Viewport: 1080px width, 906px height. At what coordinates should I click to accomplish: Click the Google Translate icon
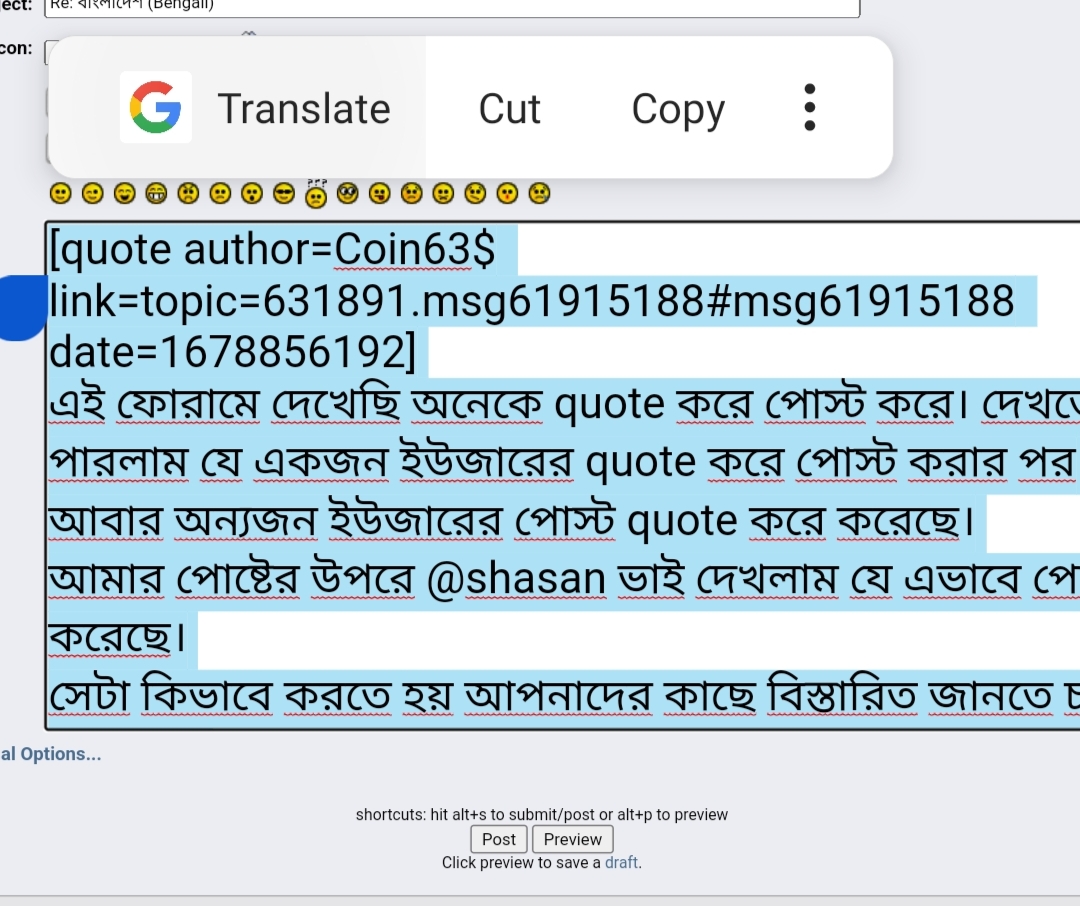[x=156, y=107]
